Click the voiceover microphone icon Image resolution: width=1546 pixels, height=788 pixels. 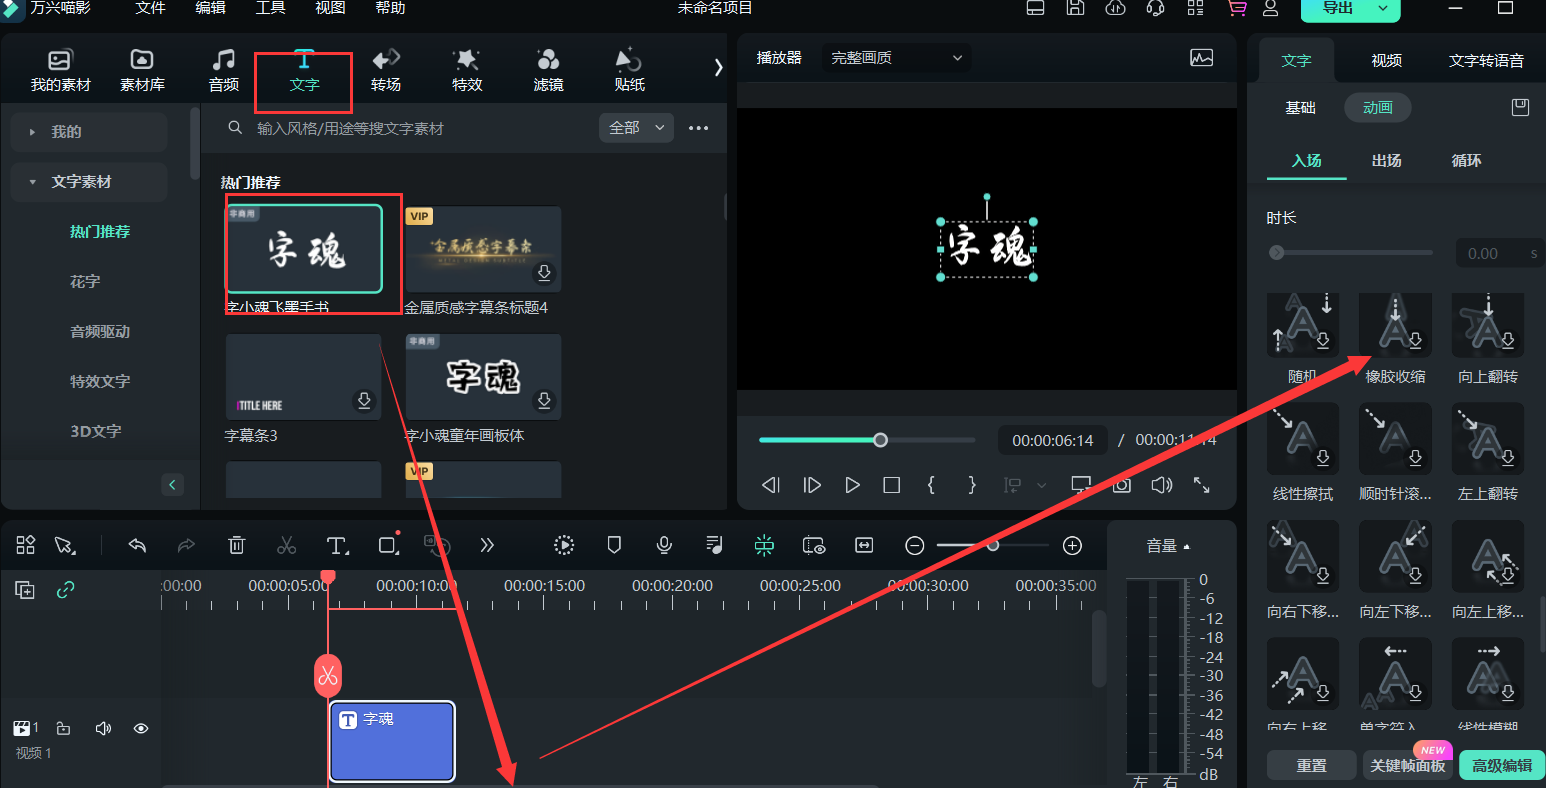pyautogui.click(x=664, y=545)
